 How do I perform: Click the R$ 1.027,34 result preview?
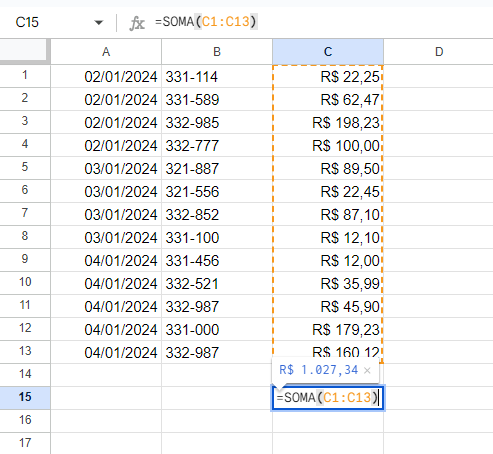pos(319,370)
